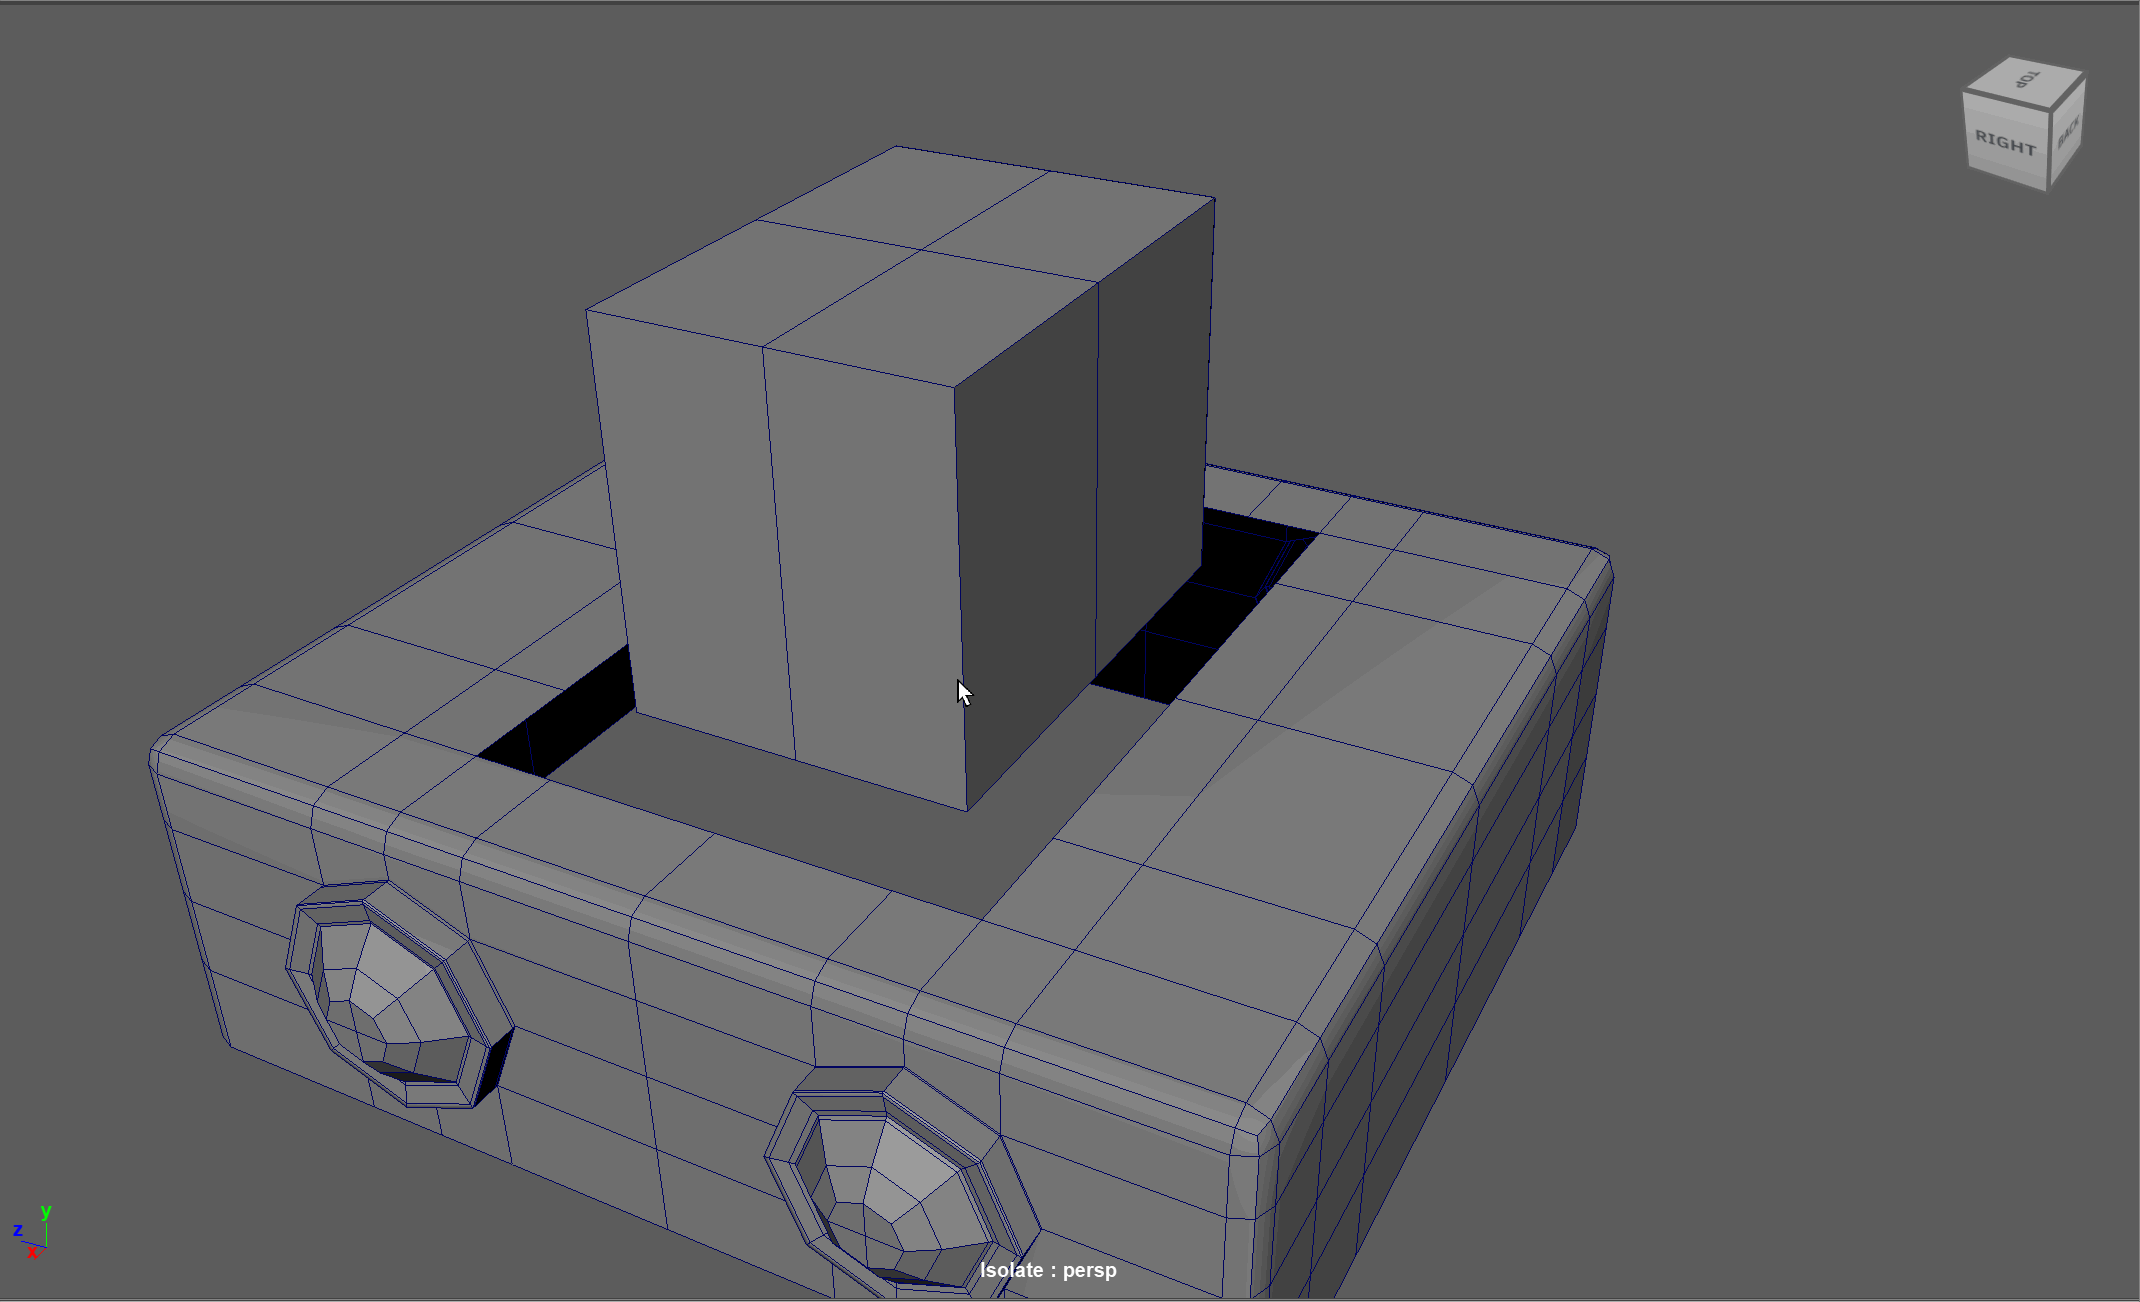2140x1302 pixels.
Task: Click the TOP face of the ViewCube
Action: click(x=2025, y=80)
